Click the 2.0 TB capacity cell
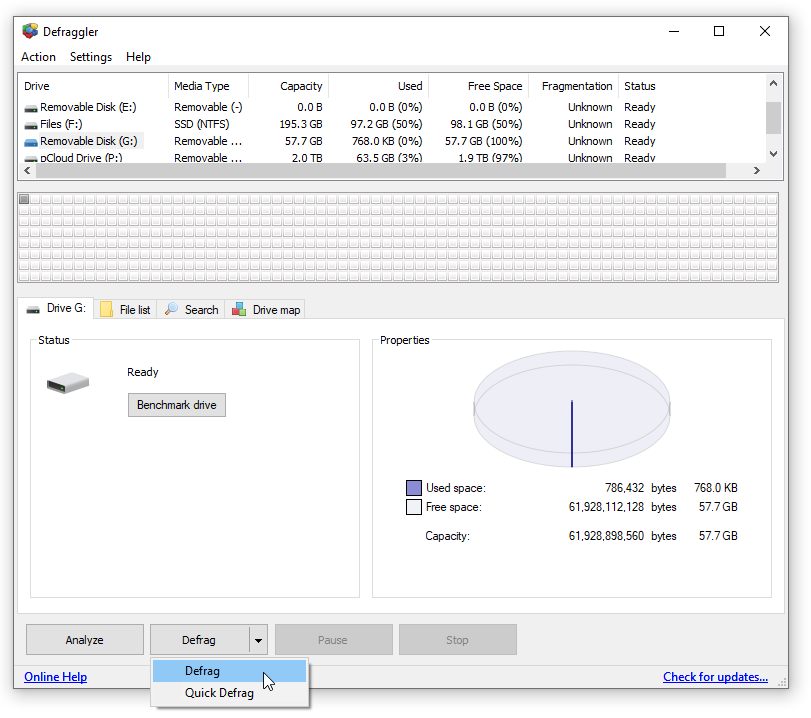 point(307,158)
